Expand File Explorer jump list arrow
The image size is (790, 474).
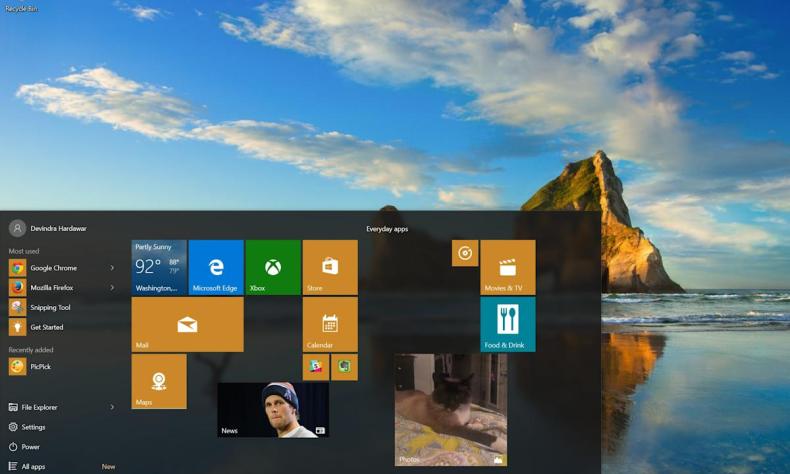(112, 407)
